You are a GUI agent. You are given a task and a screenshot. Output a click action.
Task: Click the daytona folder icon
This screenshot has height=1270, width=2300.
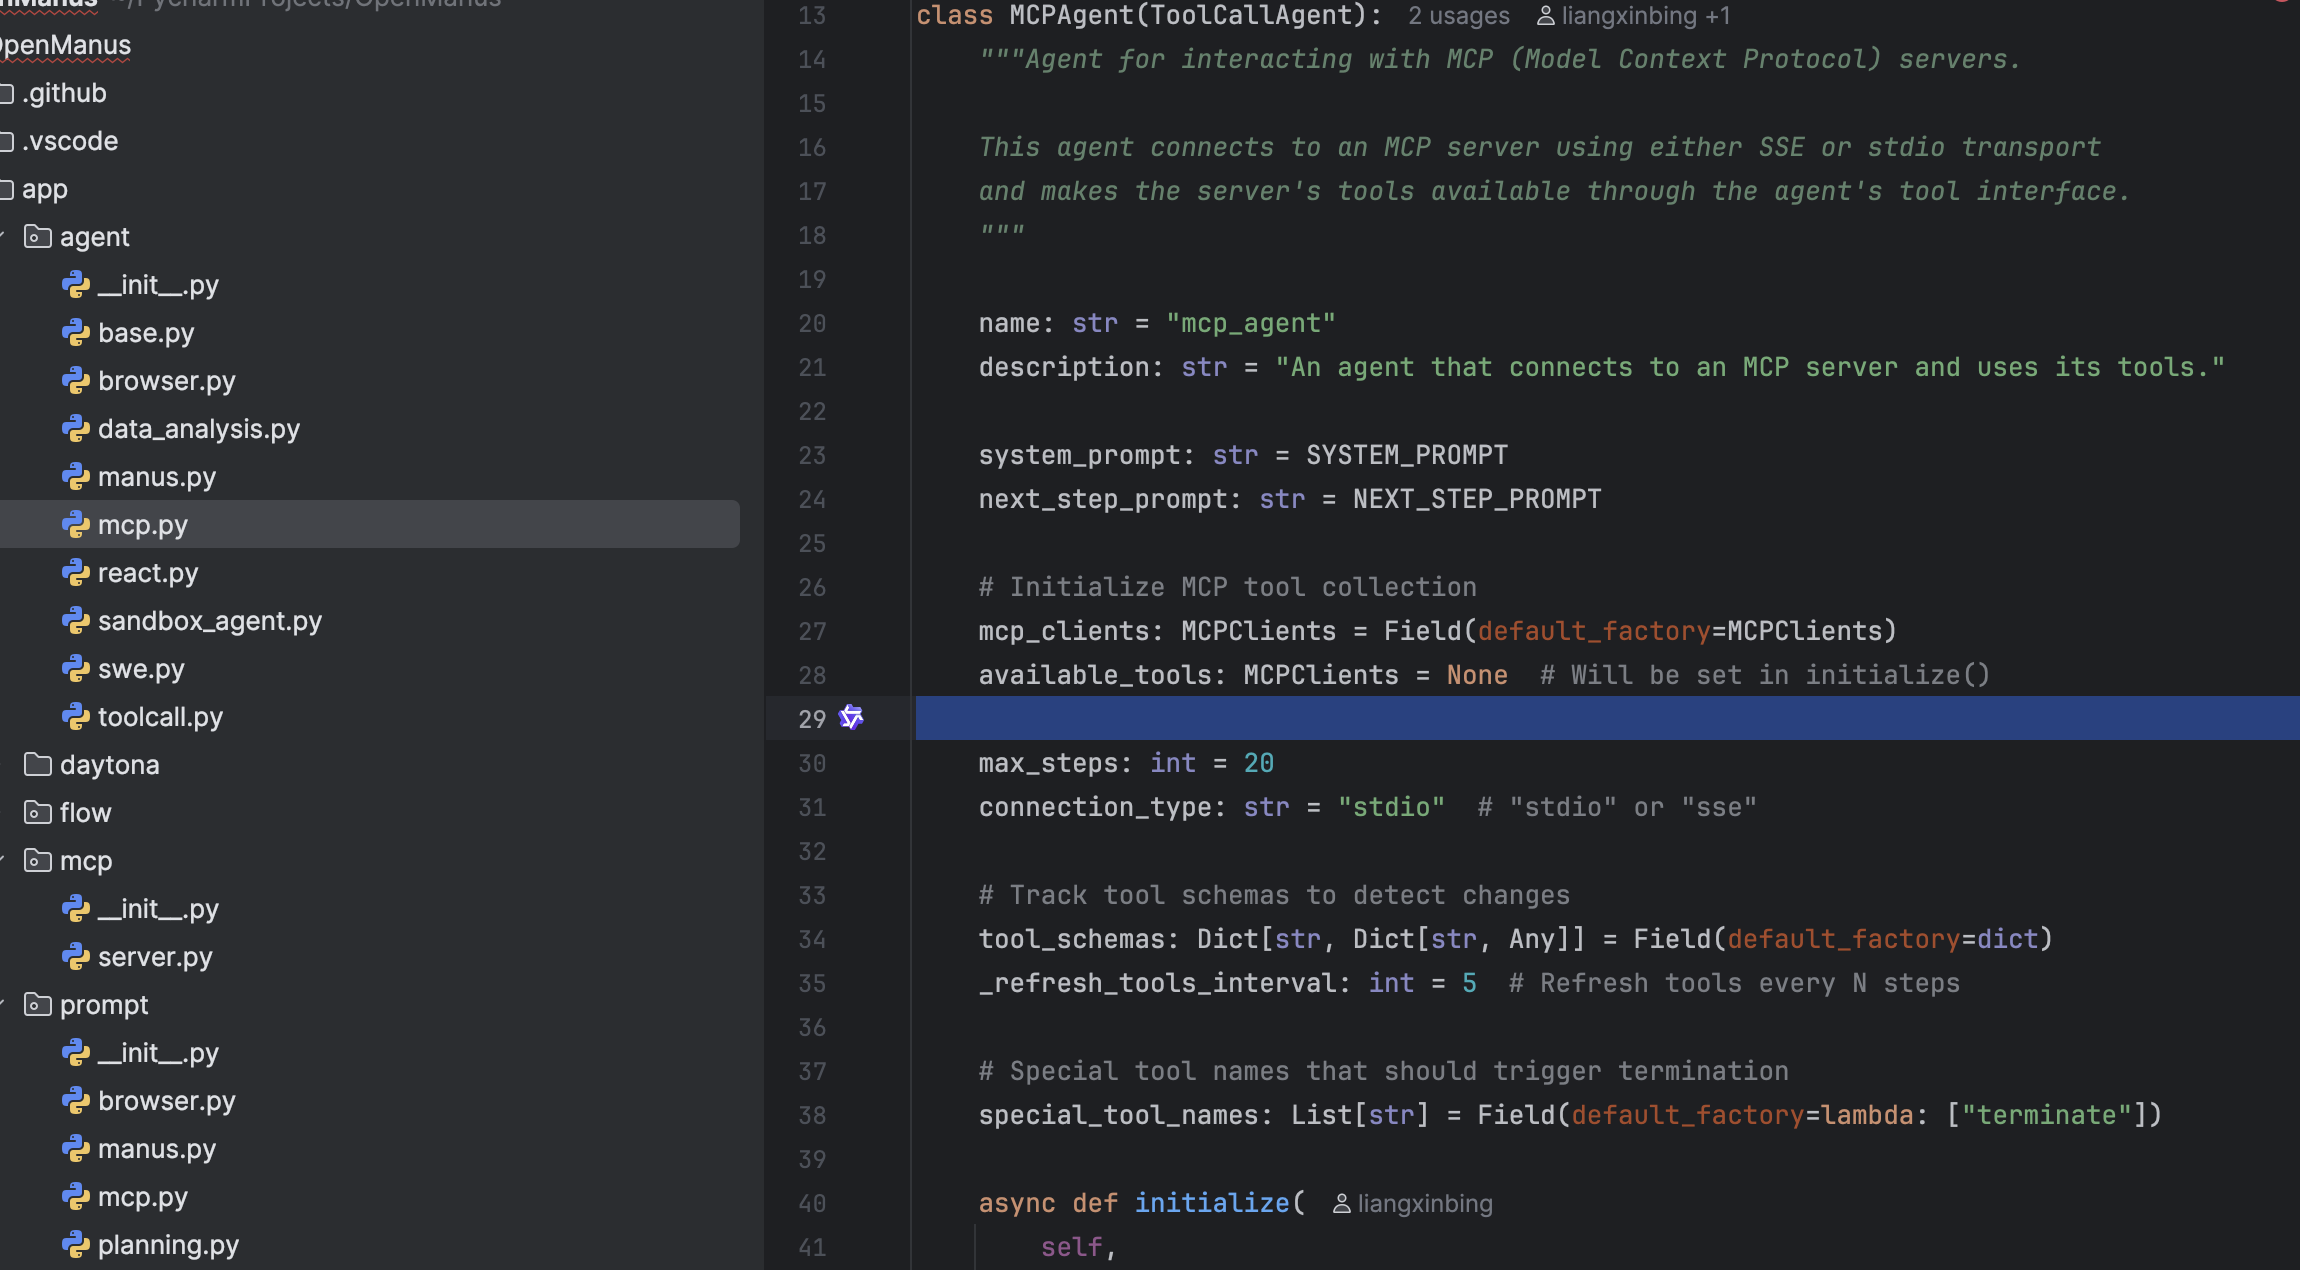[38, 765]
